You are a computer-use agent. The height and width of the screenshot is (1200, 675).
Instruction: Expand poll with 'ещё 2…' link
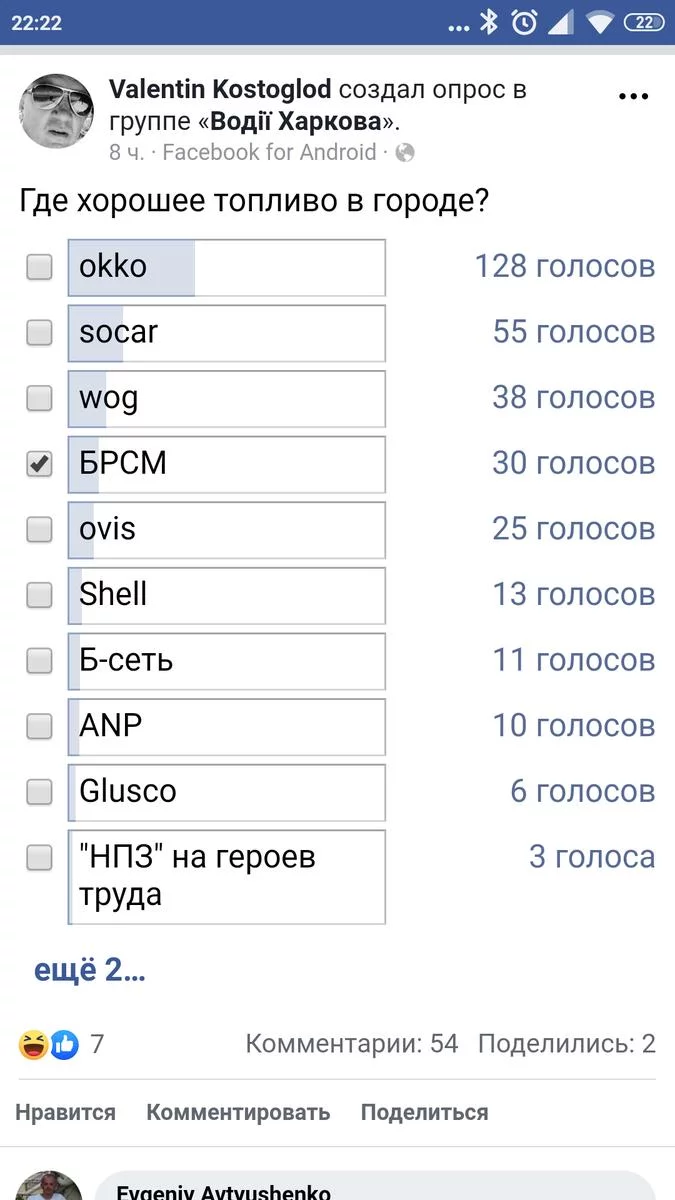pyautogui.click(x=90, y=970)
